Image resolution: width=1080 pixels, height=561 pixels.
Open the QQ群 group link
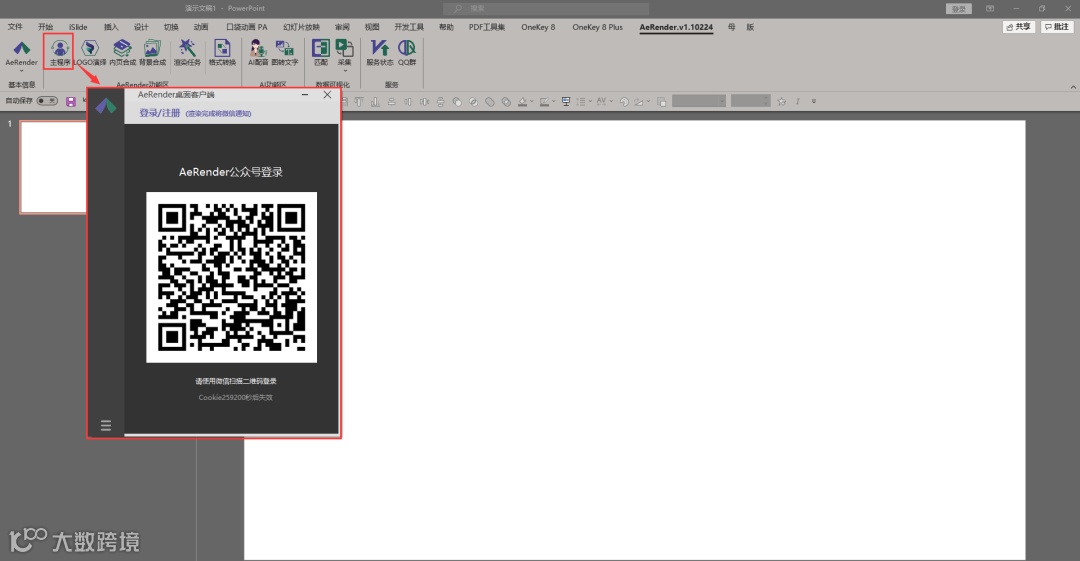[x=407, y=52]
